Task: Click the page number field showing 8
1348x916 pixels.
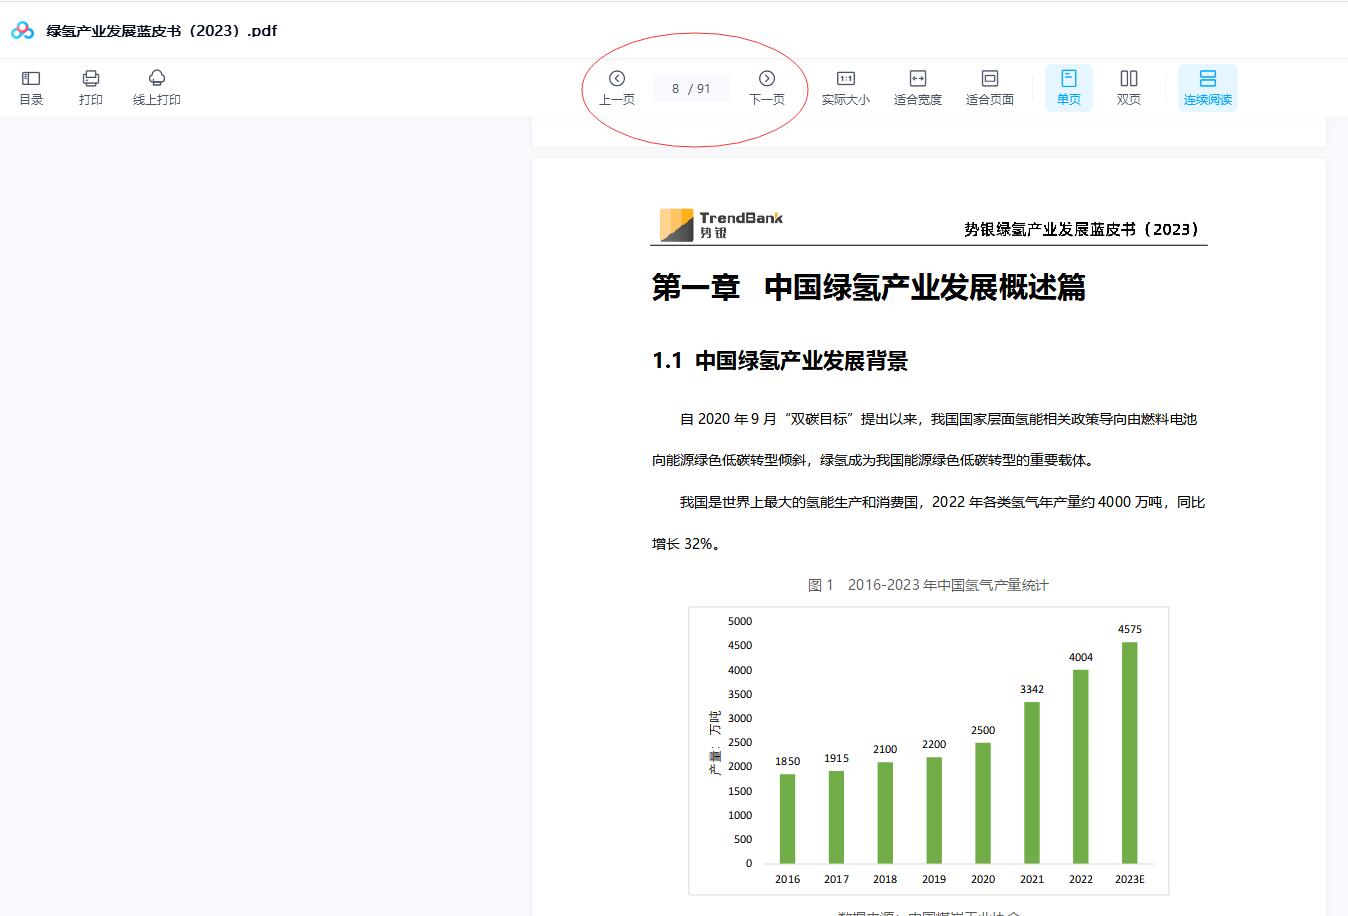Action: pyautogui.click(x=676, y=89)
